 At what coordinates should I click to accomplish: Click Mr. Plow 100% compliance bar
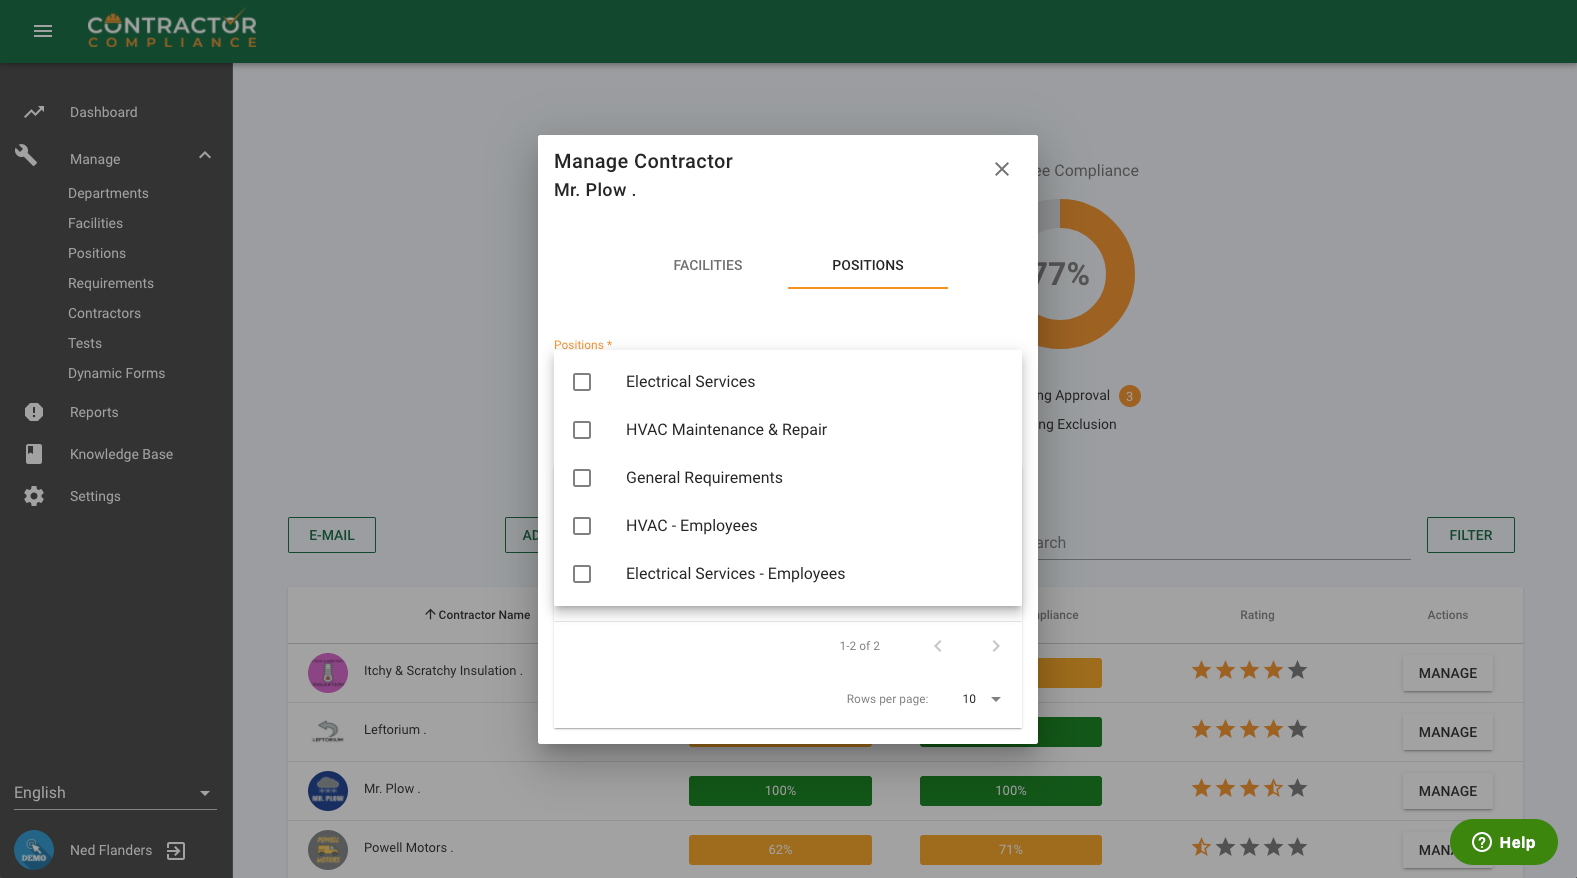click(780, 791)
